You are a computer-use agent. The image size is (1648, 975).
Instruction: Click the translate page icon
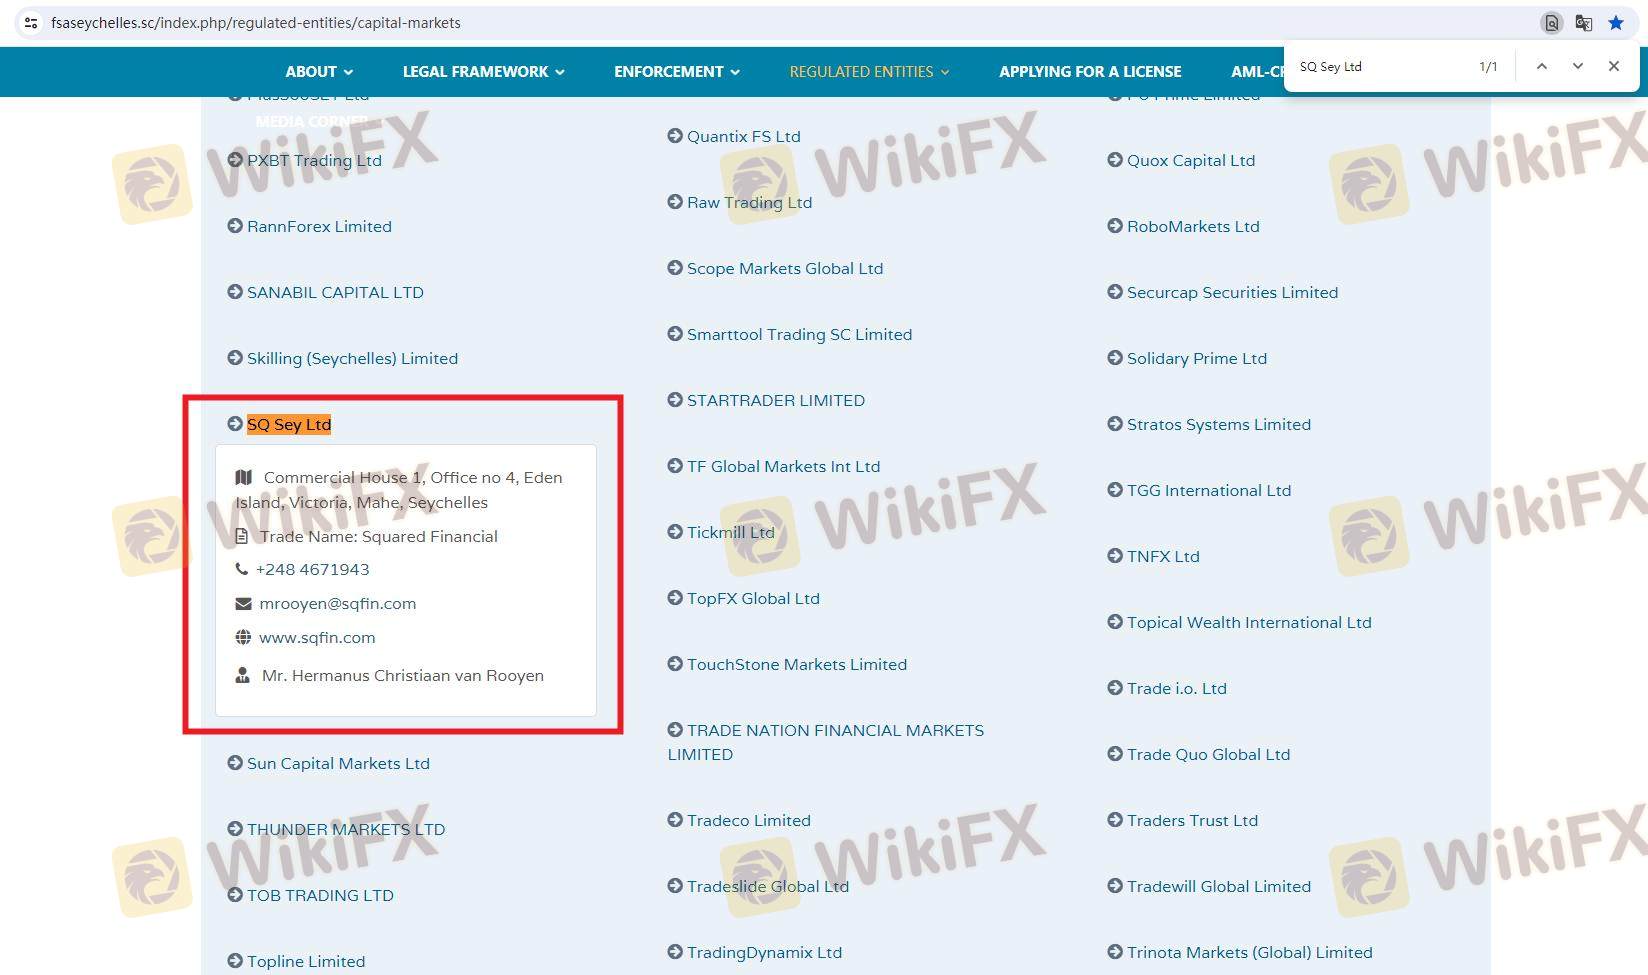coord(1583,23)
